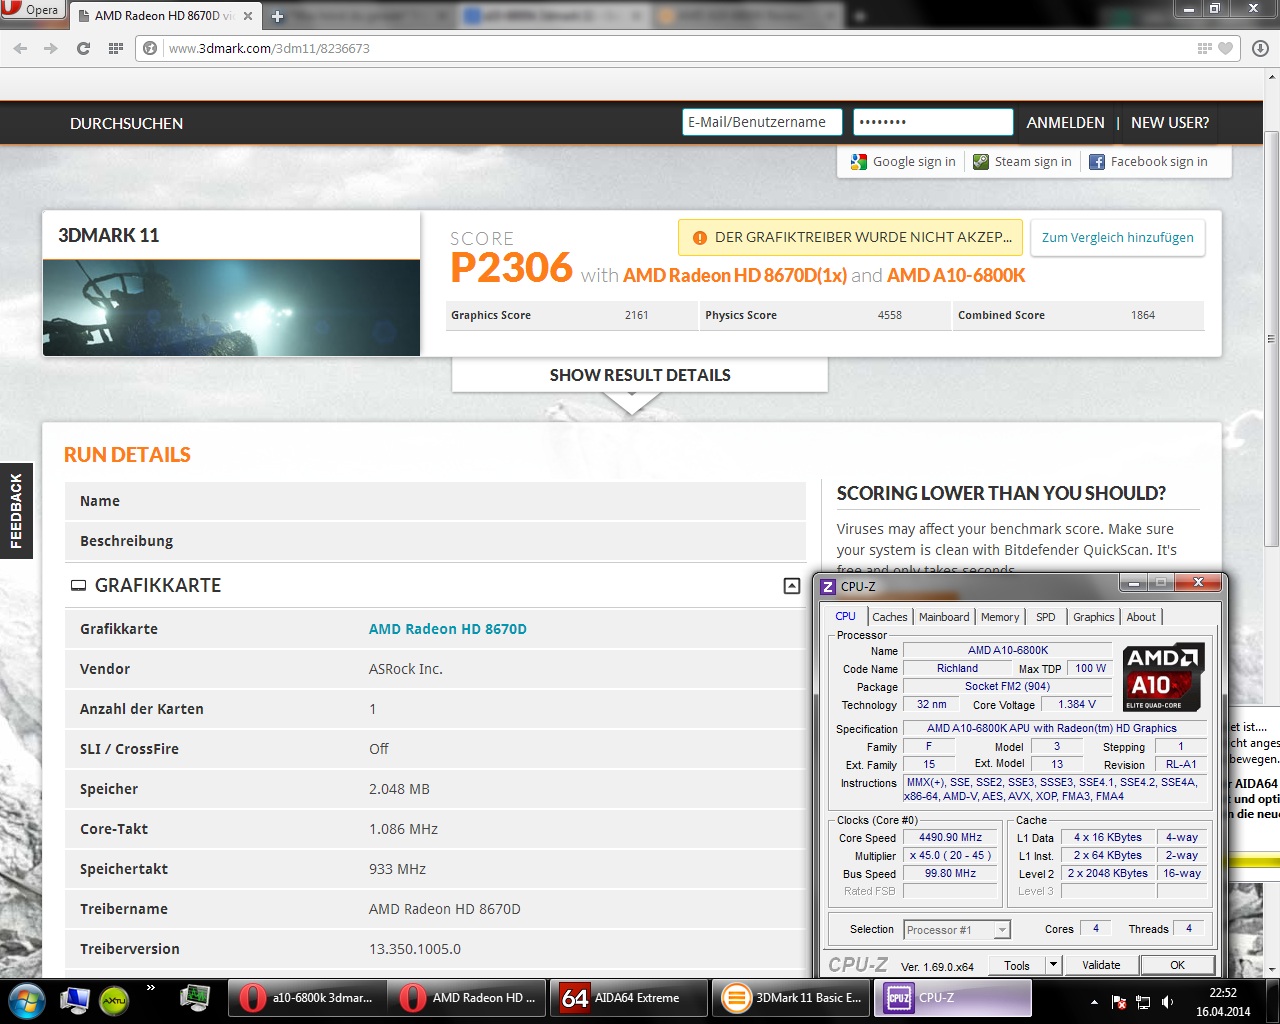Focus the E-Mail/Benutzername field

tap(762, 122)
